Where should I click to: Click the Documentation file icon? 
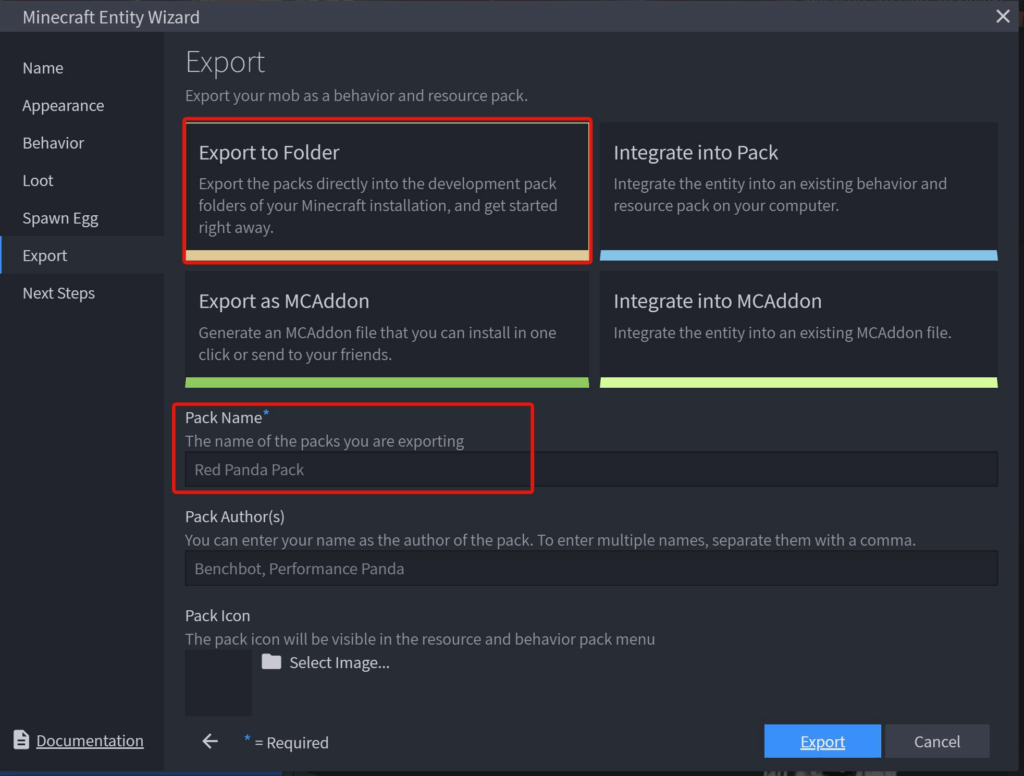(21, 740)
